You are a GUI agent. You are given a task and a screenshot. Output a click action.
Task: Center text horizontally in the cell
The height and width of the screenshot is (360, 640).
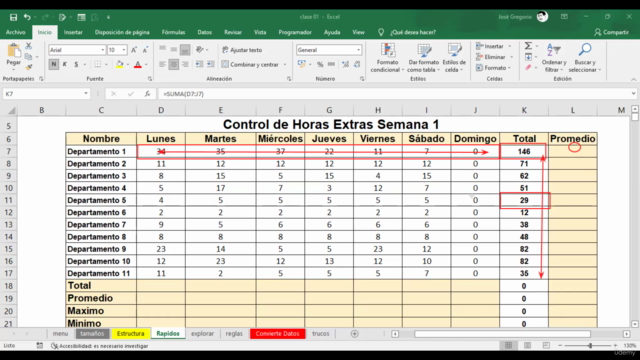click(x=173, y=64)
